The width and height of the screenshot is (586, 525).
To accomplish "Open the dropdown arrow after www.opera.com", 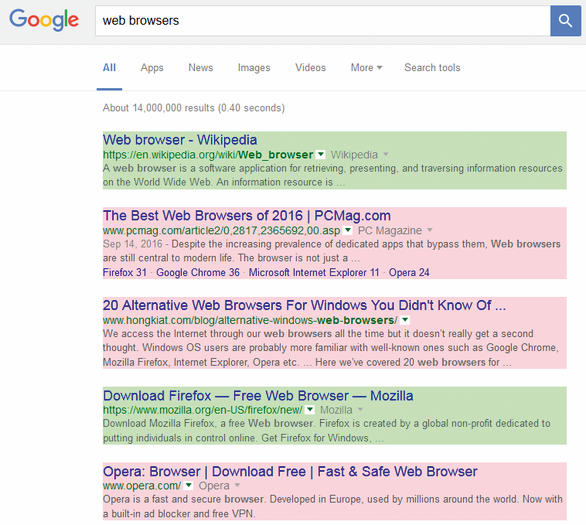I will click(189, 485).
